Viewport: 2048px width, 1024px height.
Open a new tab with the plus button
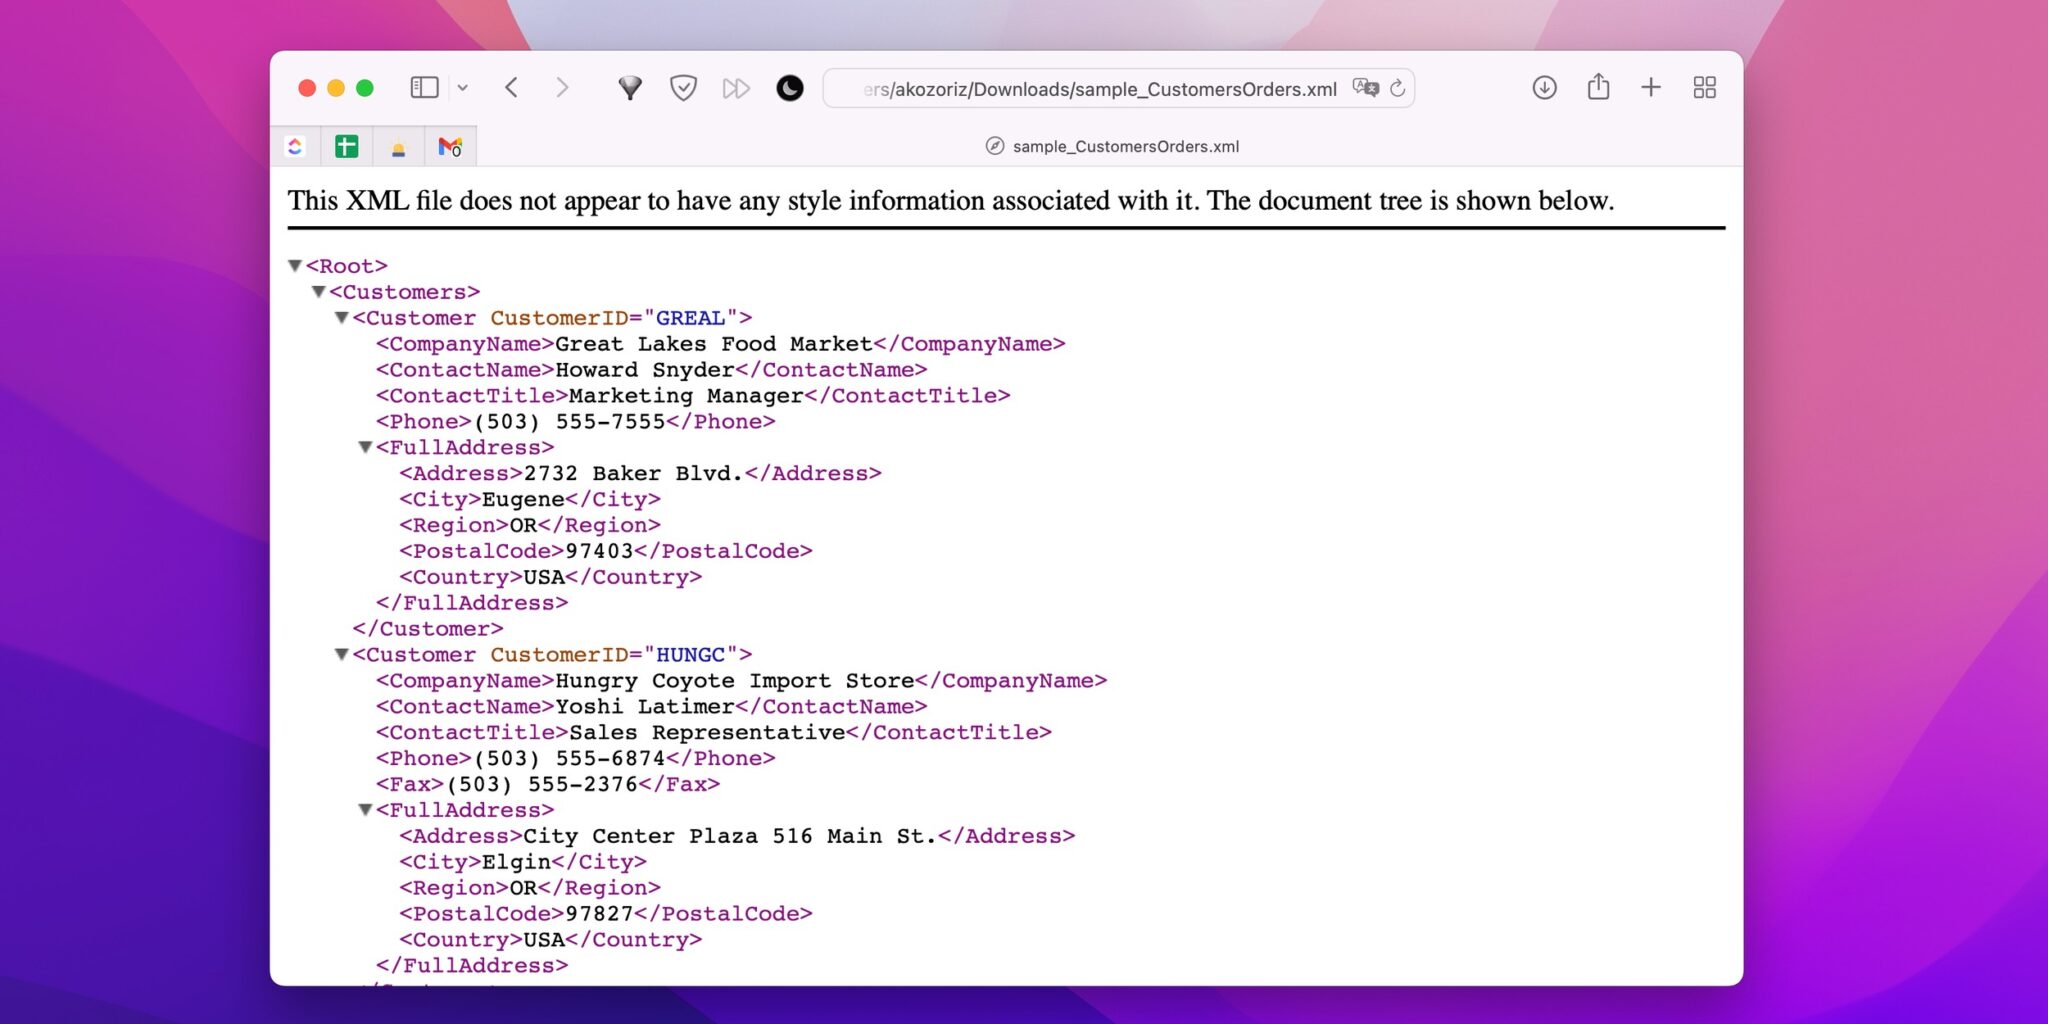pos(1651,88)
